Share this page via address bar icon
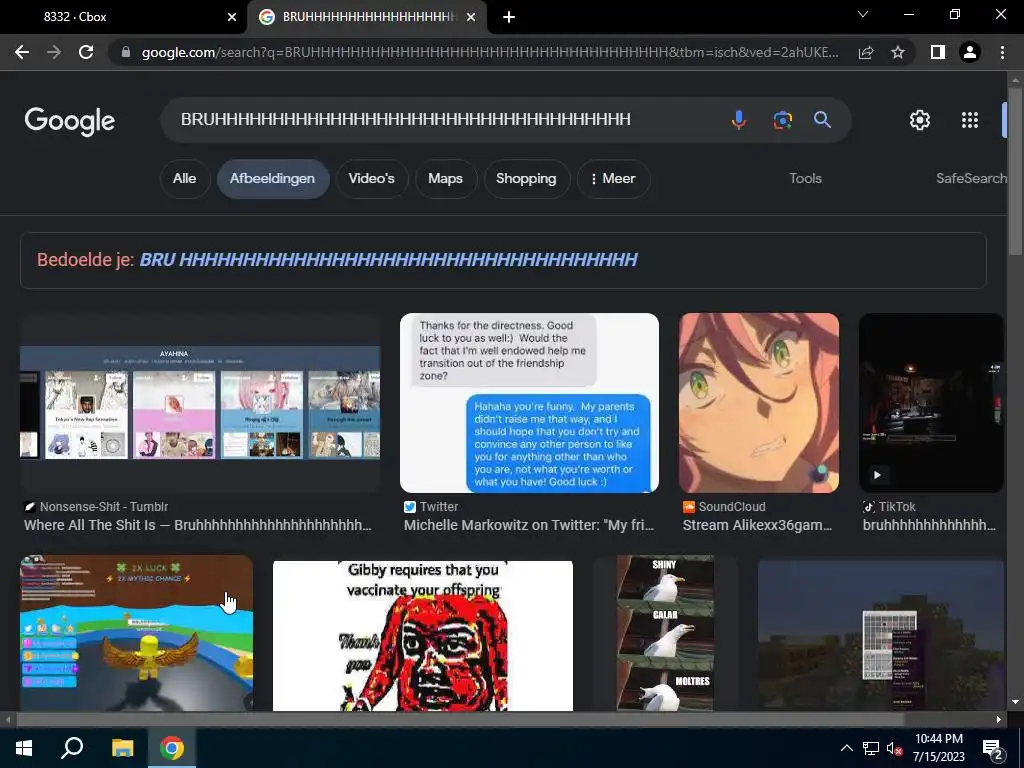The width and height of the screenshot is (1024, 768). click(x=866, y=52)
